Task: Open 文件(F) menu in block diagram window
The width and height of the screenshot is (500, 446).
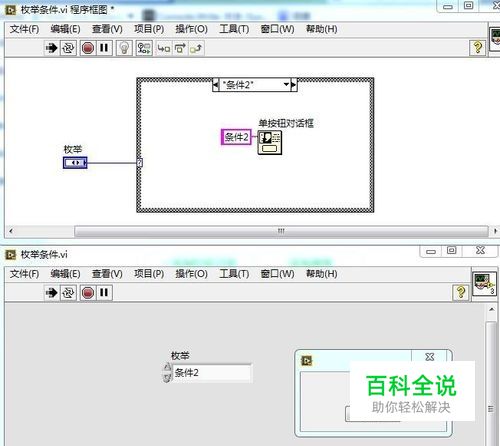Action: tap(24, 29)
